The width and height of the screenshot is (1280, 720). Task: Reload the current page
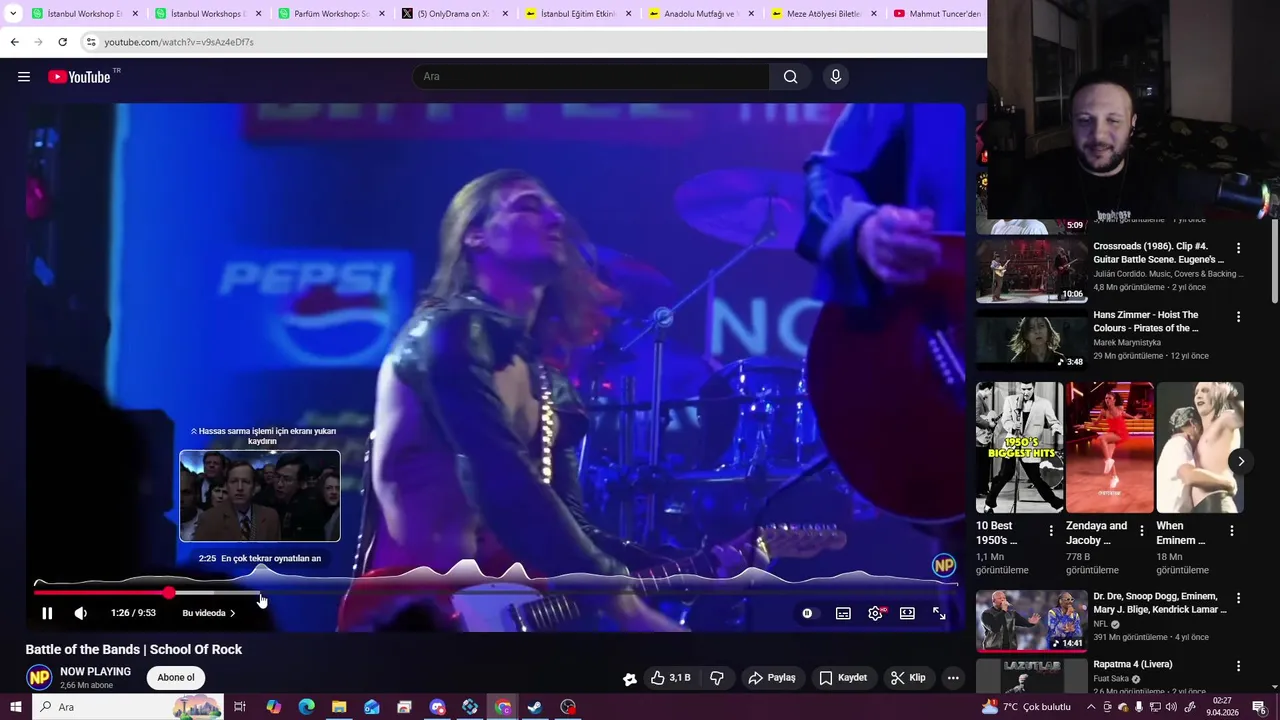point(62,42)
